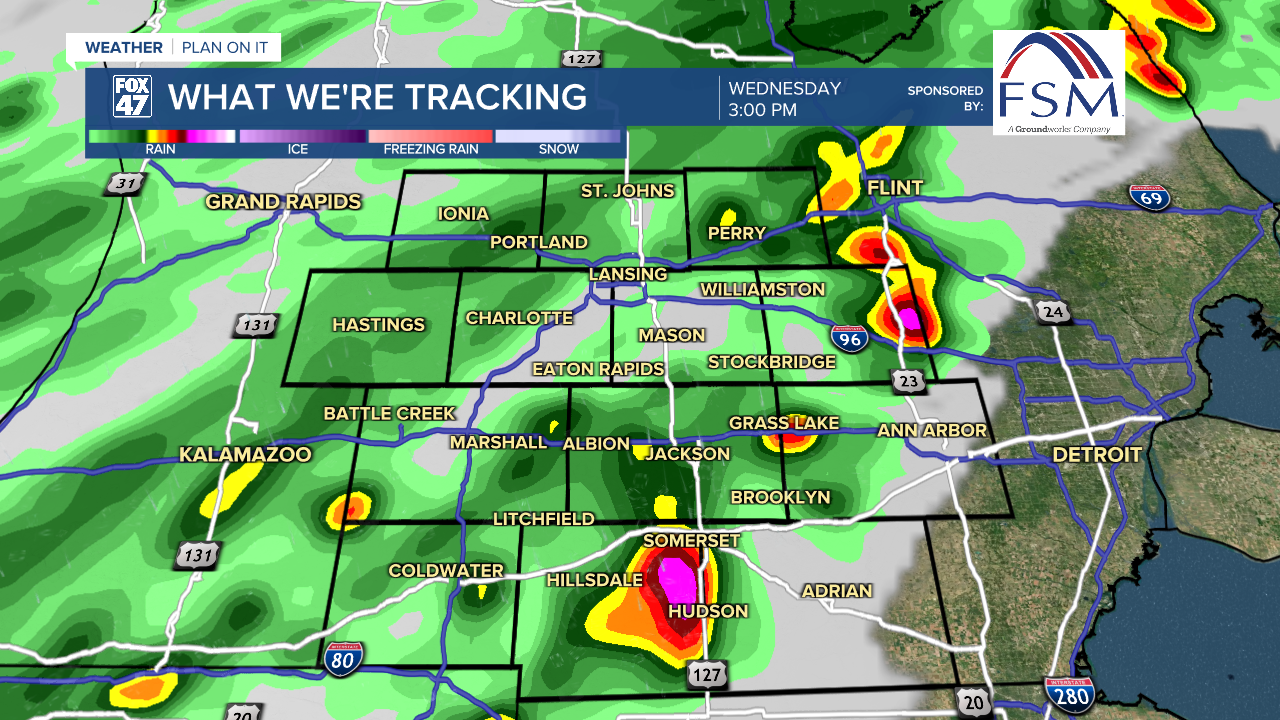
Task: Select the Wednesday 3:00 PM timestamp
Action: [x=784, y=99]
